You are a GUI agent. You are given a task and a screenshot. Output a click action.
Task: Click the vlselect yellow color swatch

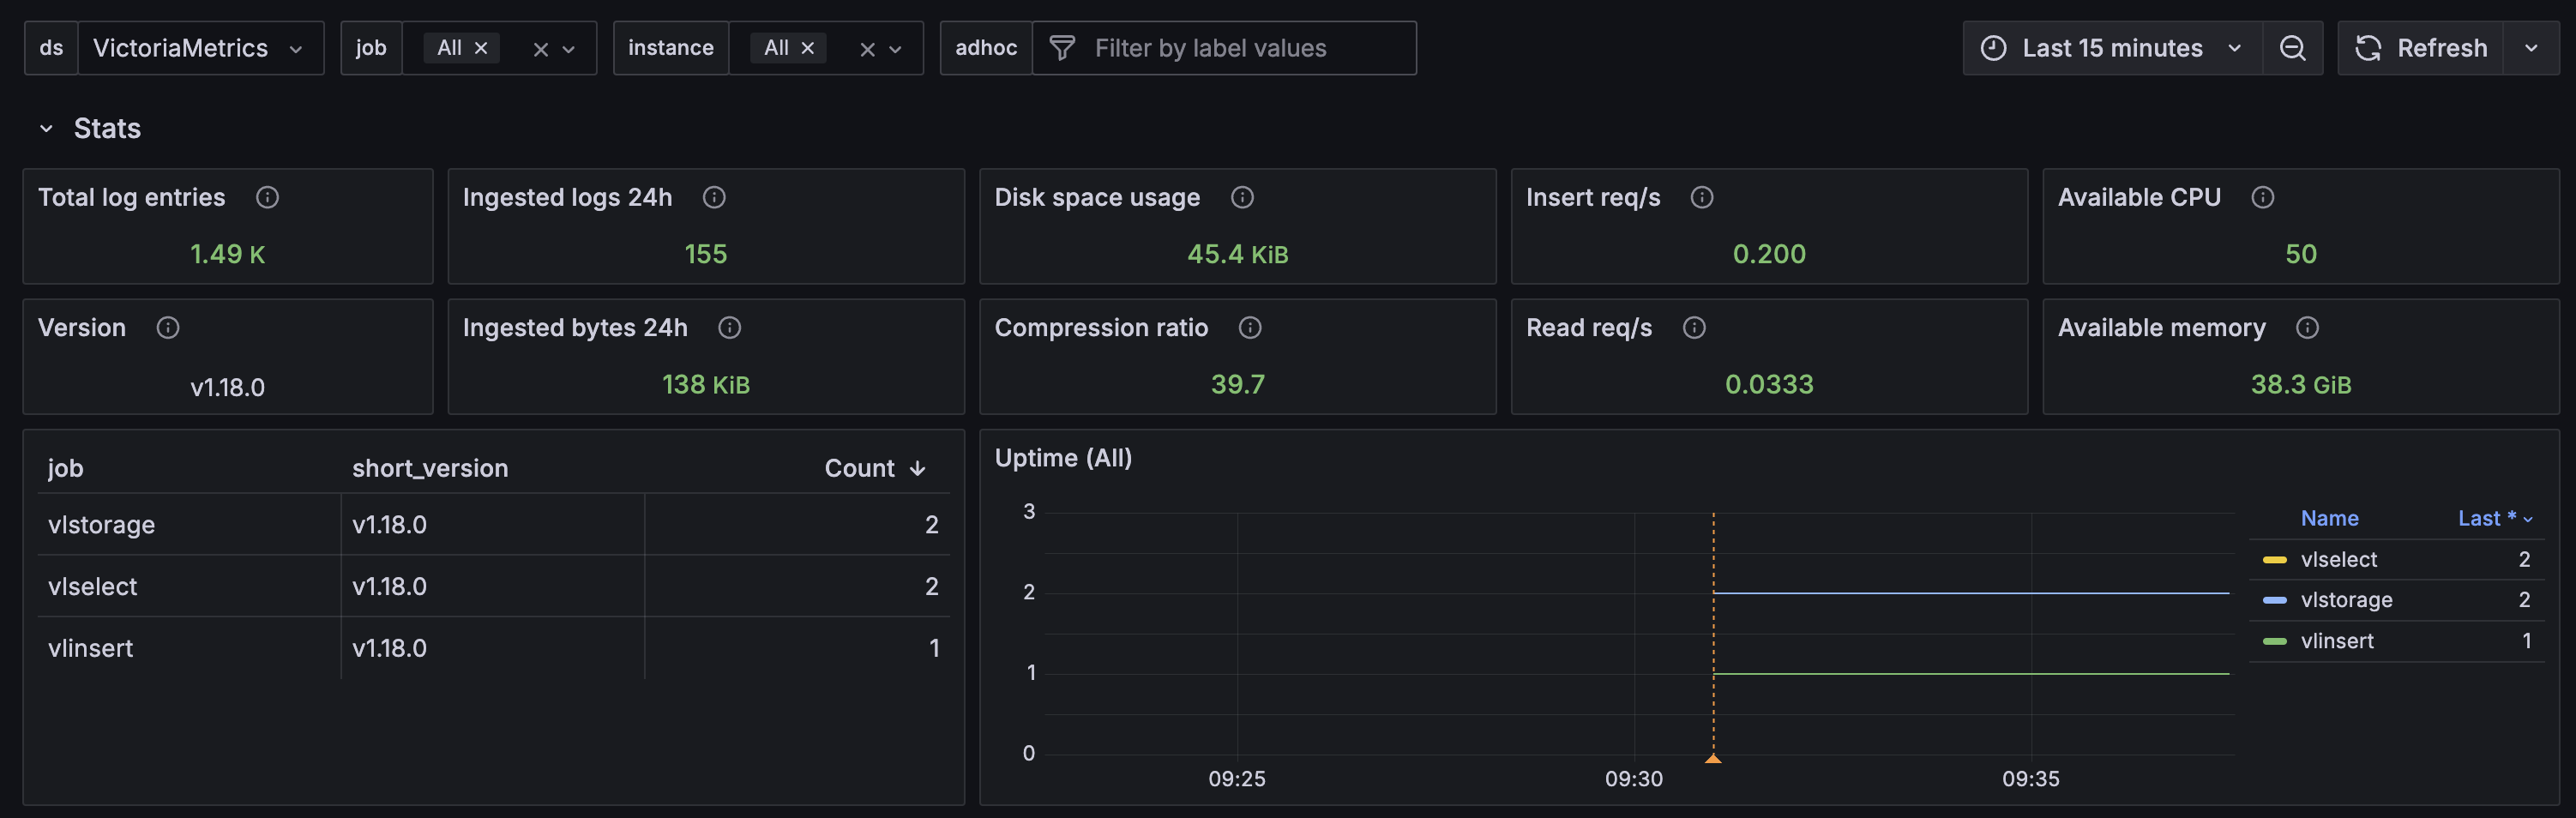(2275, 560)
